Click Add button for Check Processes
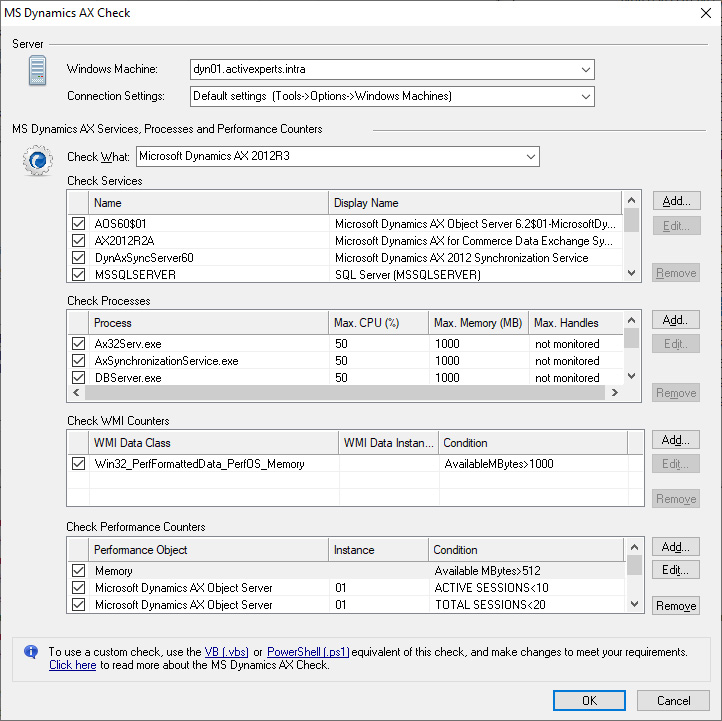The width and height of the screenshot is (722, 721). (675, 320)
